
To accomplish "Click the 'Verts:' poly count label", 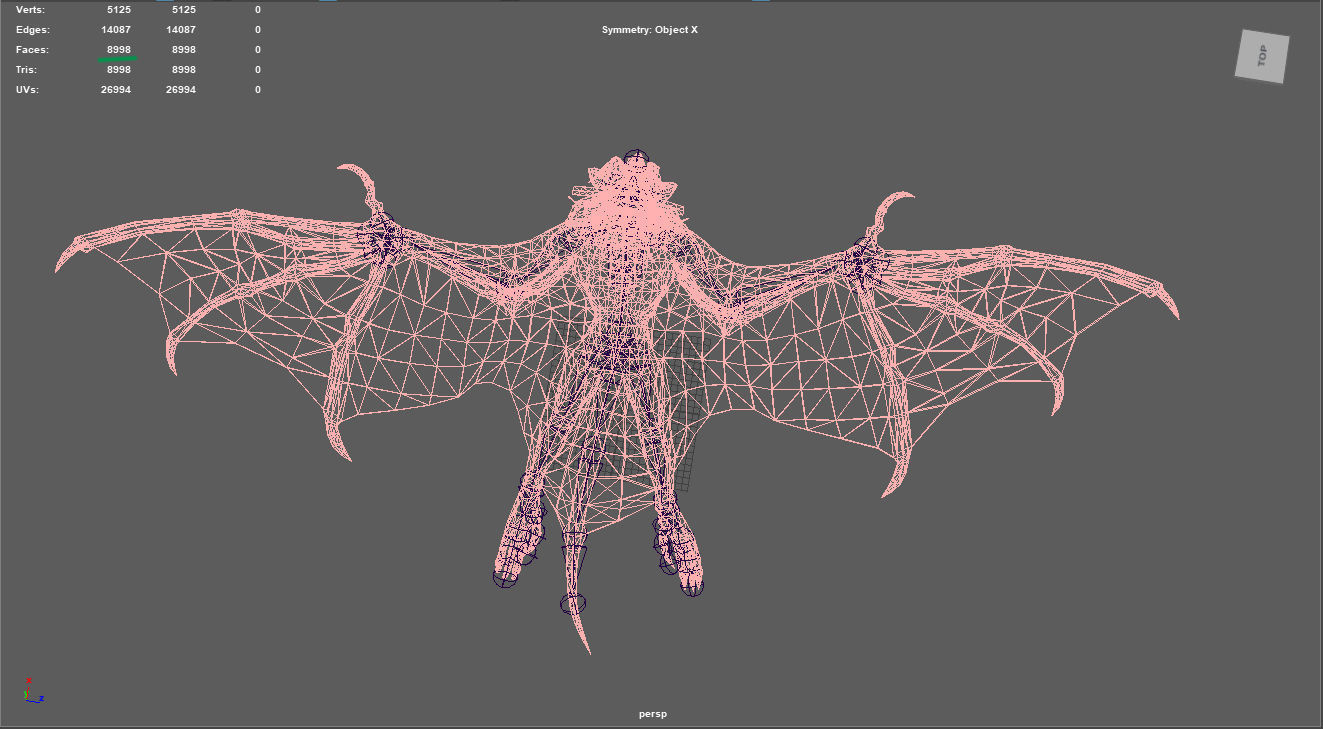I will point(30,9).
